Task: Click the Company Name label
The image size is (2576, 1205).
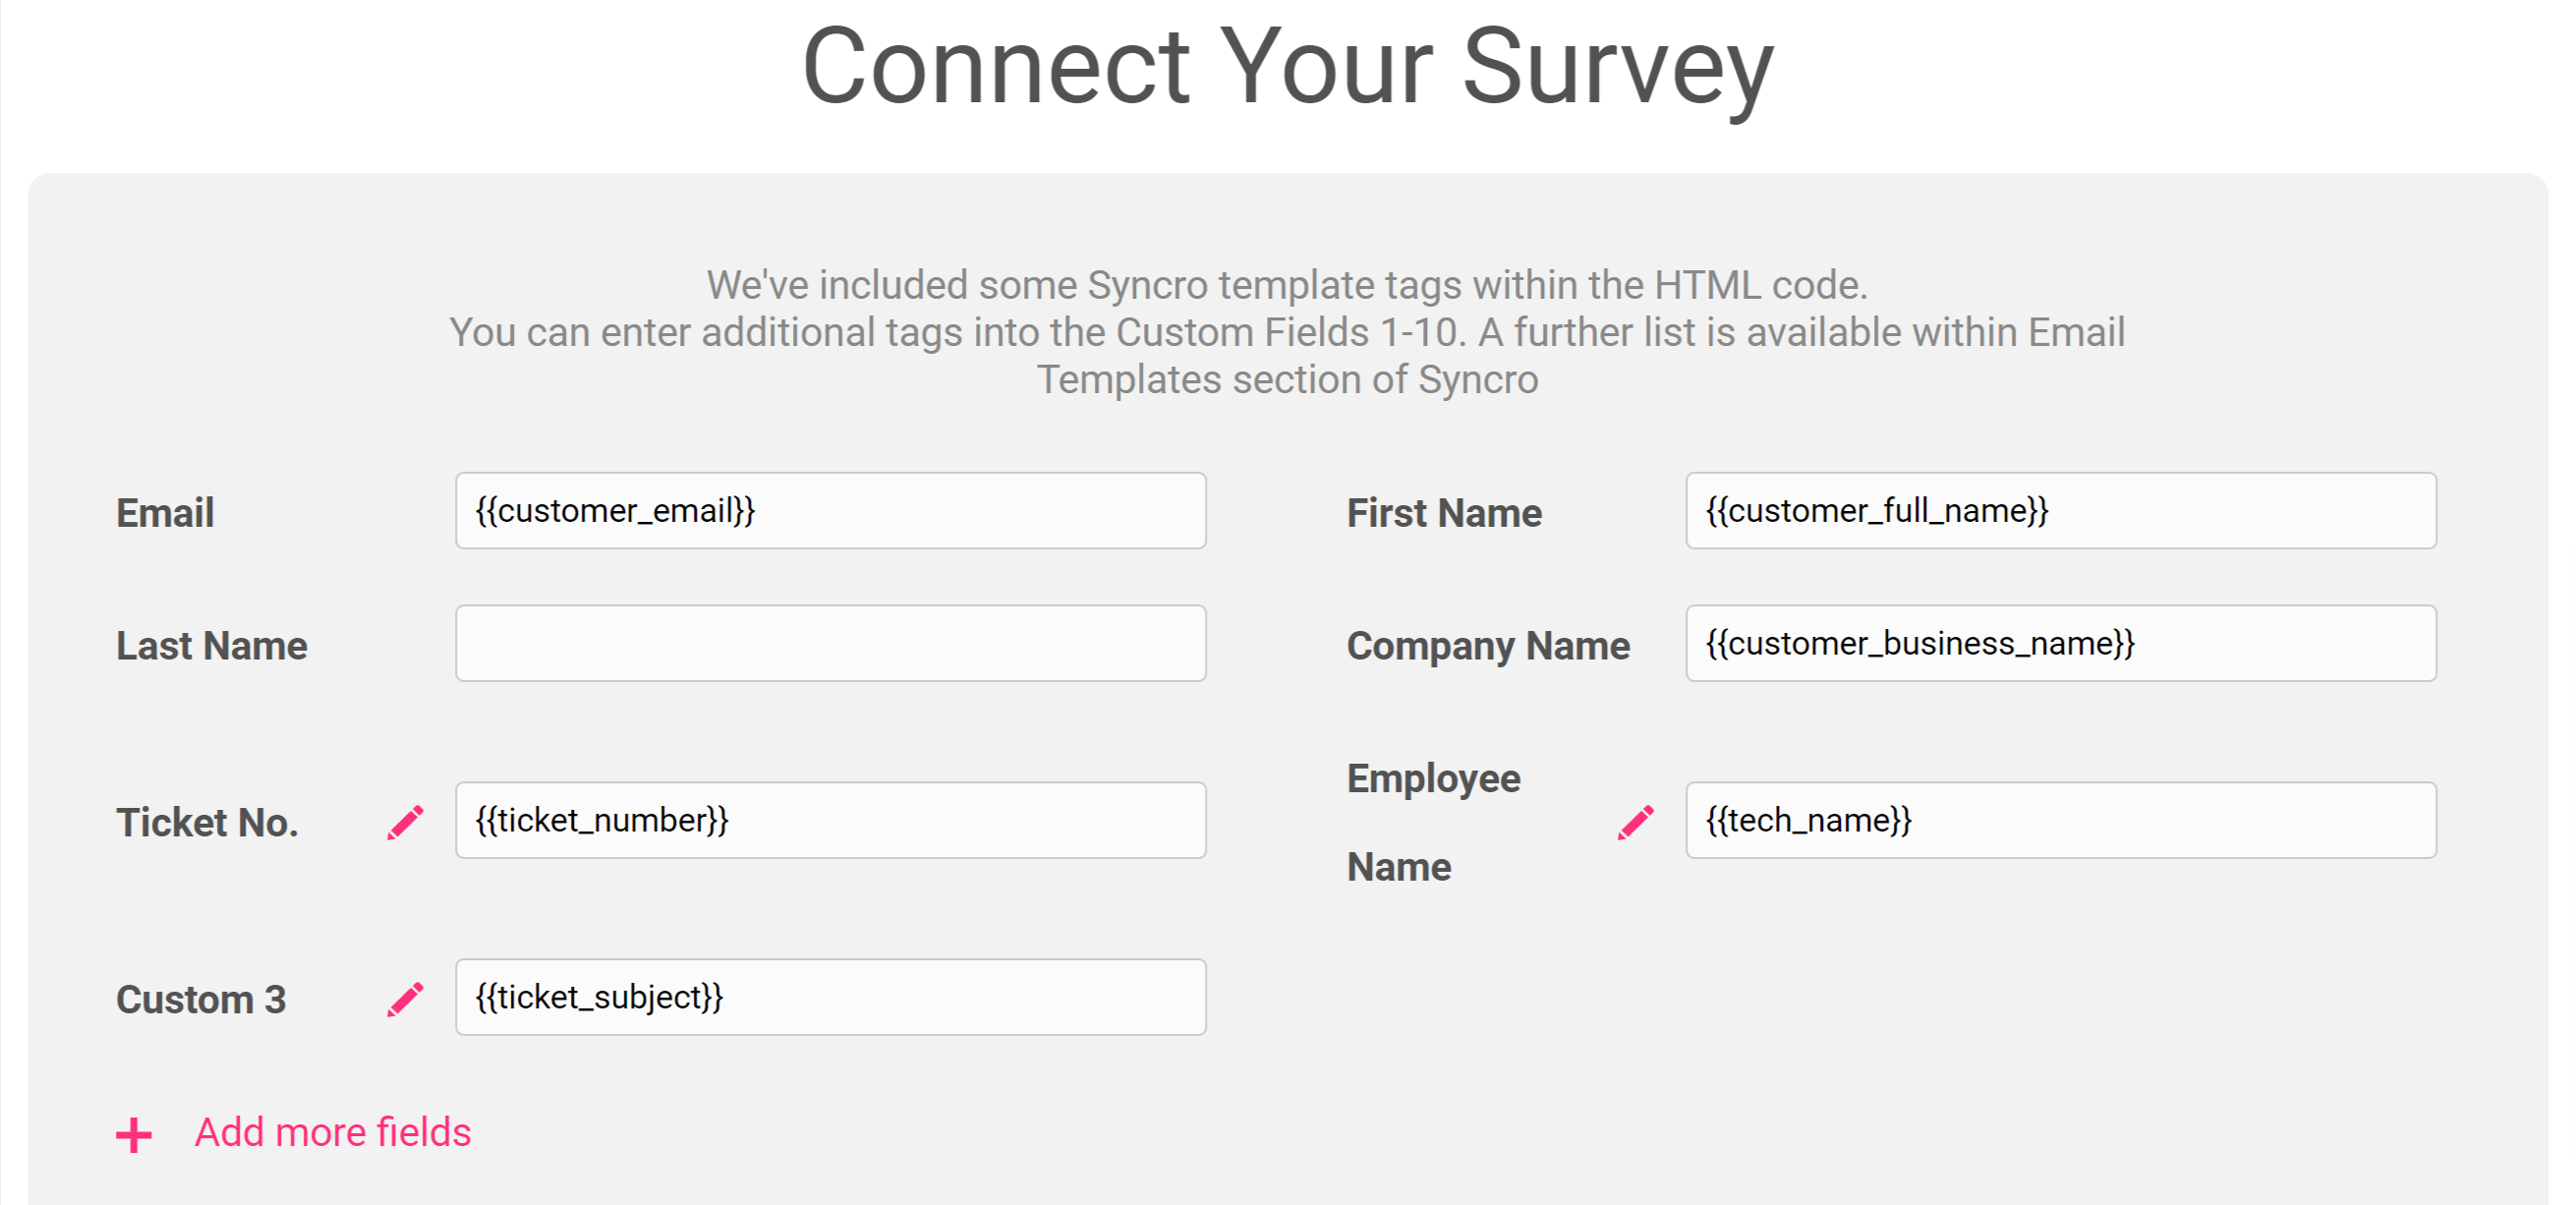Action: 1487,646
